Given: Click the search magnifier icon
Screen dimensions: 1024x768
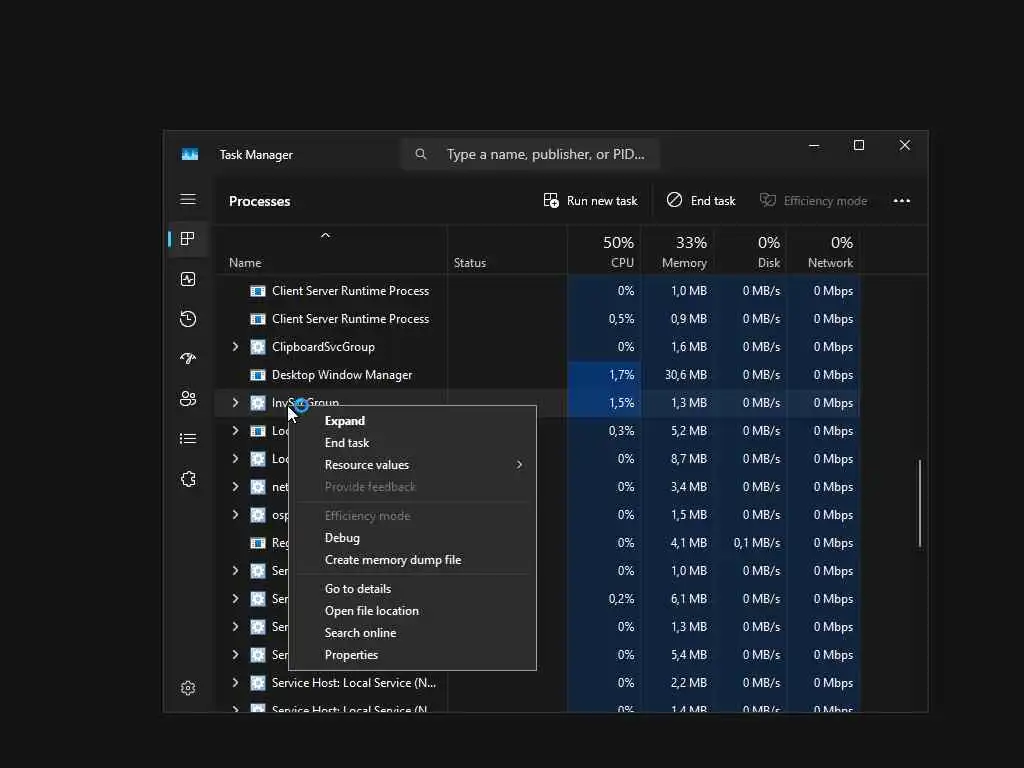Looking at the screenshot, I should [x=421, y=154].
